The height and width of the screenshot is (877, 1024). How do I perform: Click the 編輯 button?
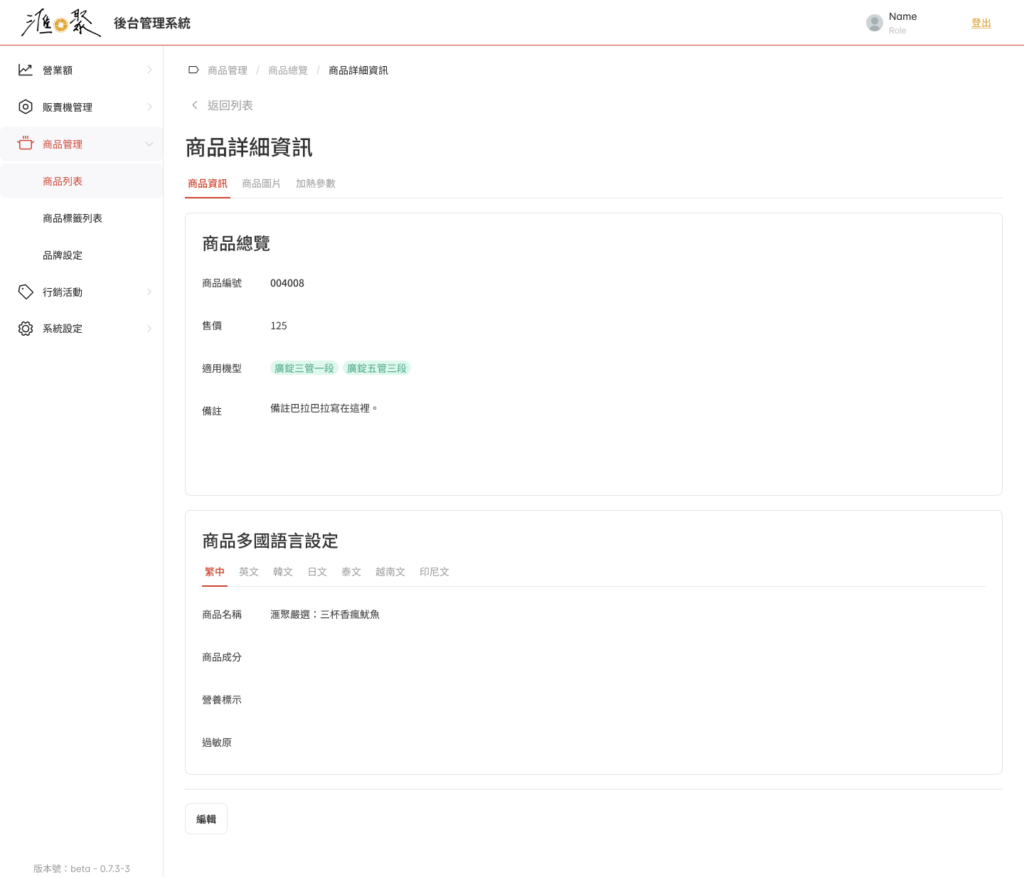click(206, 819)
